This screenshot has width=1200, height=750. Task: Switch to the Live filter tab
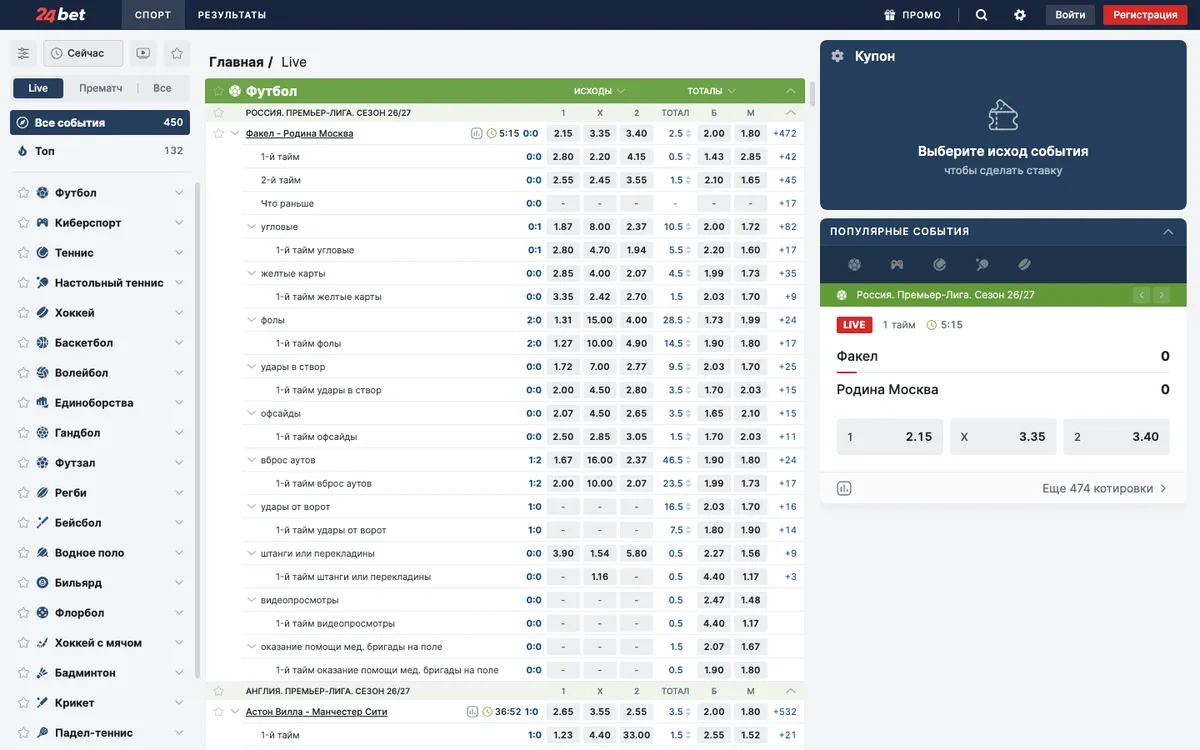(38, 88)
